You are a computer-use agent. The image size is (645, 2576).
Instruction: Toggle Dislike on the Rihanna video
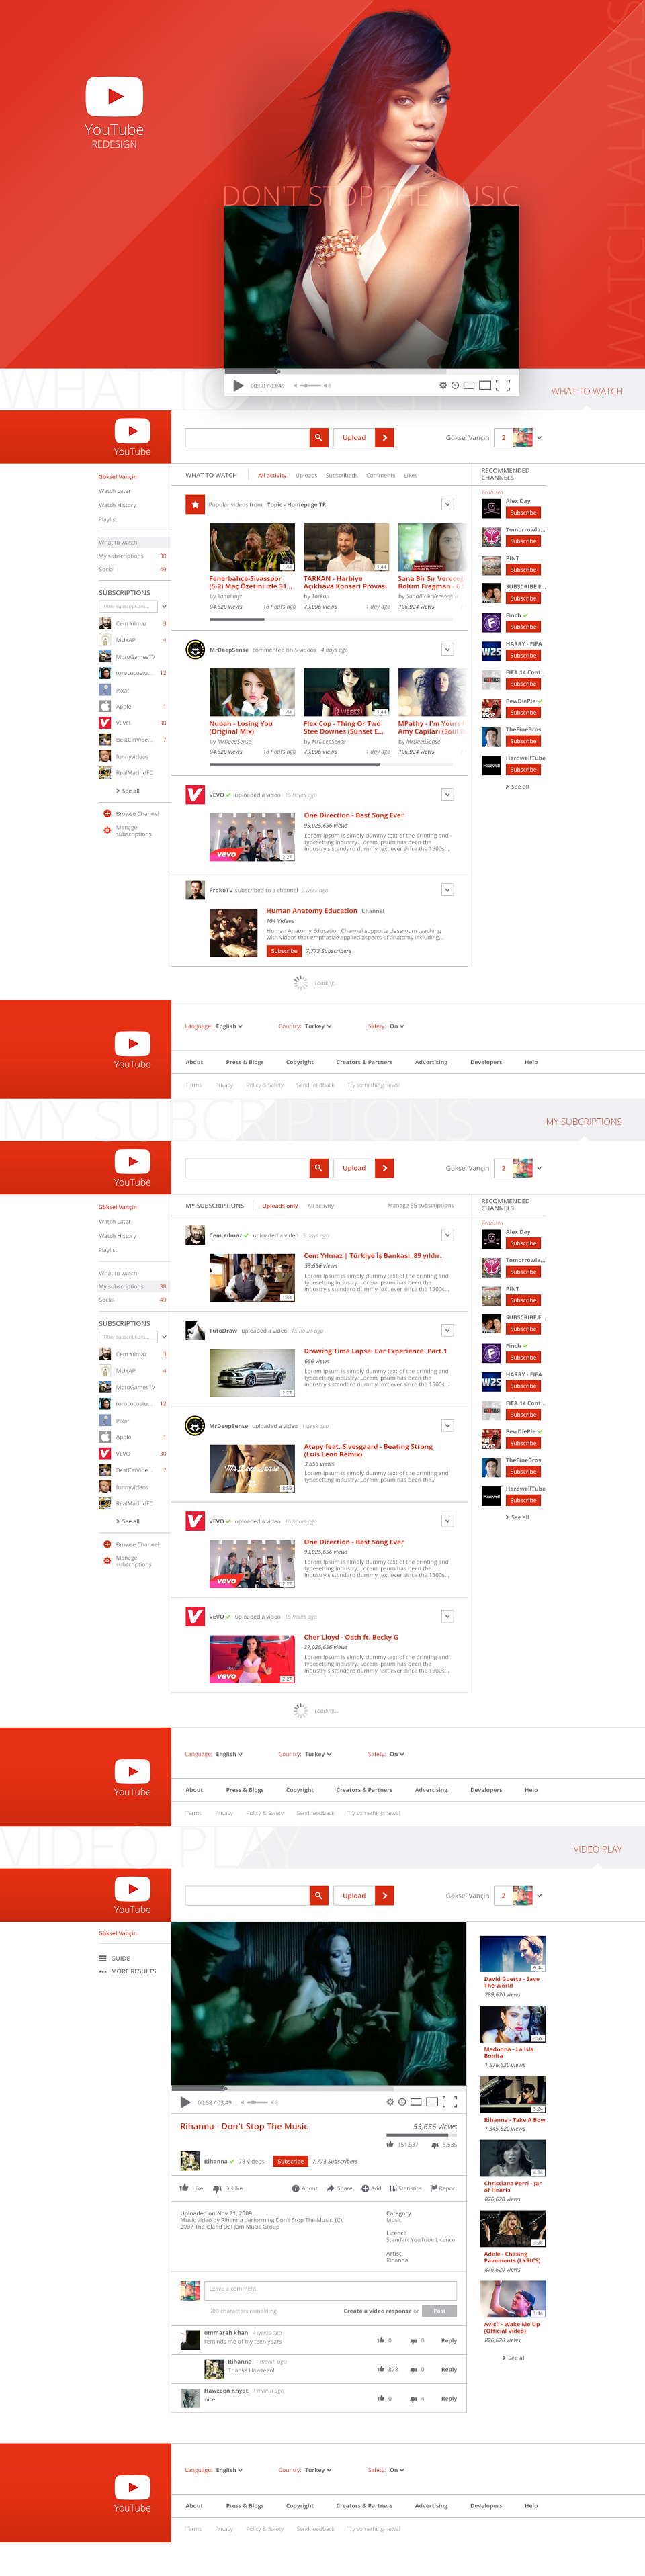(x=228, y=2189)
